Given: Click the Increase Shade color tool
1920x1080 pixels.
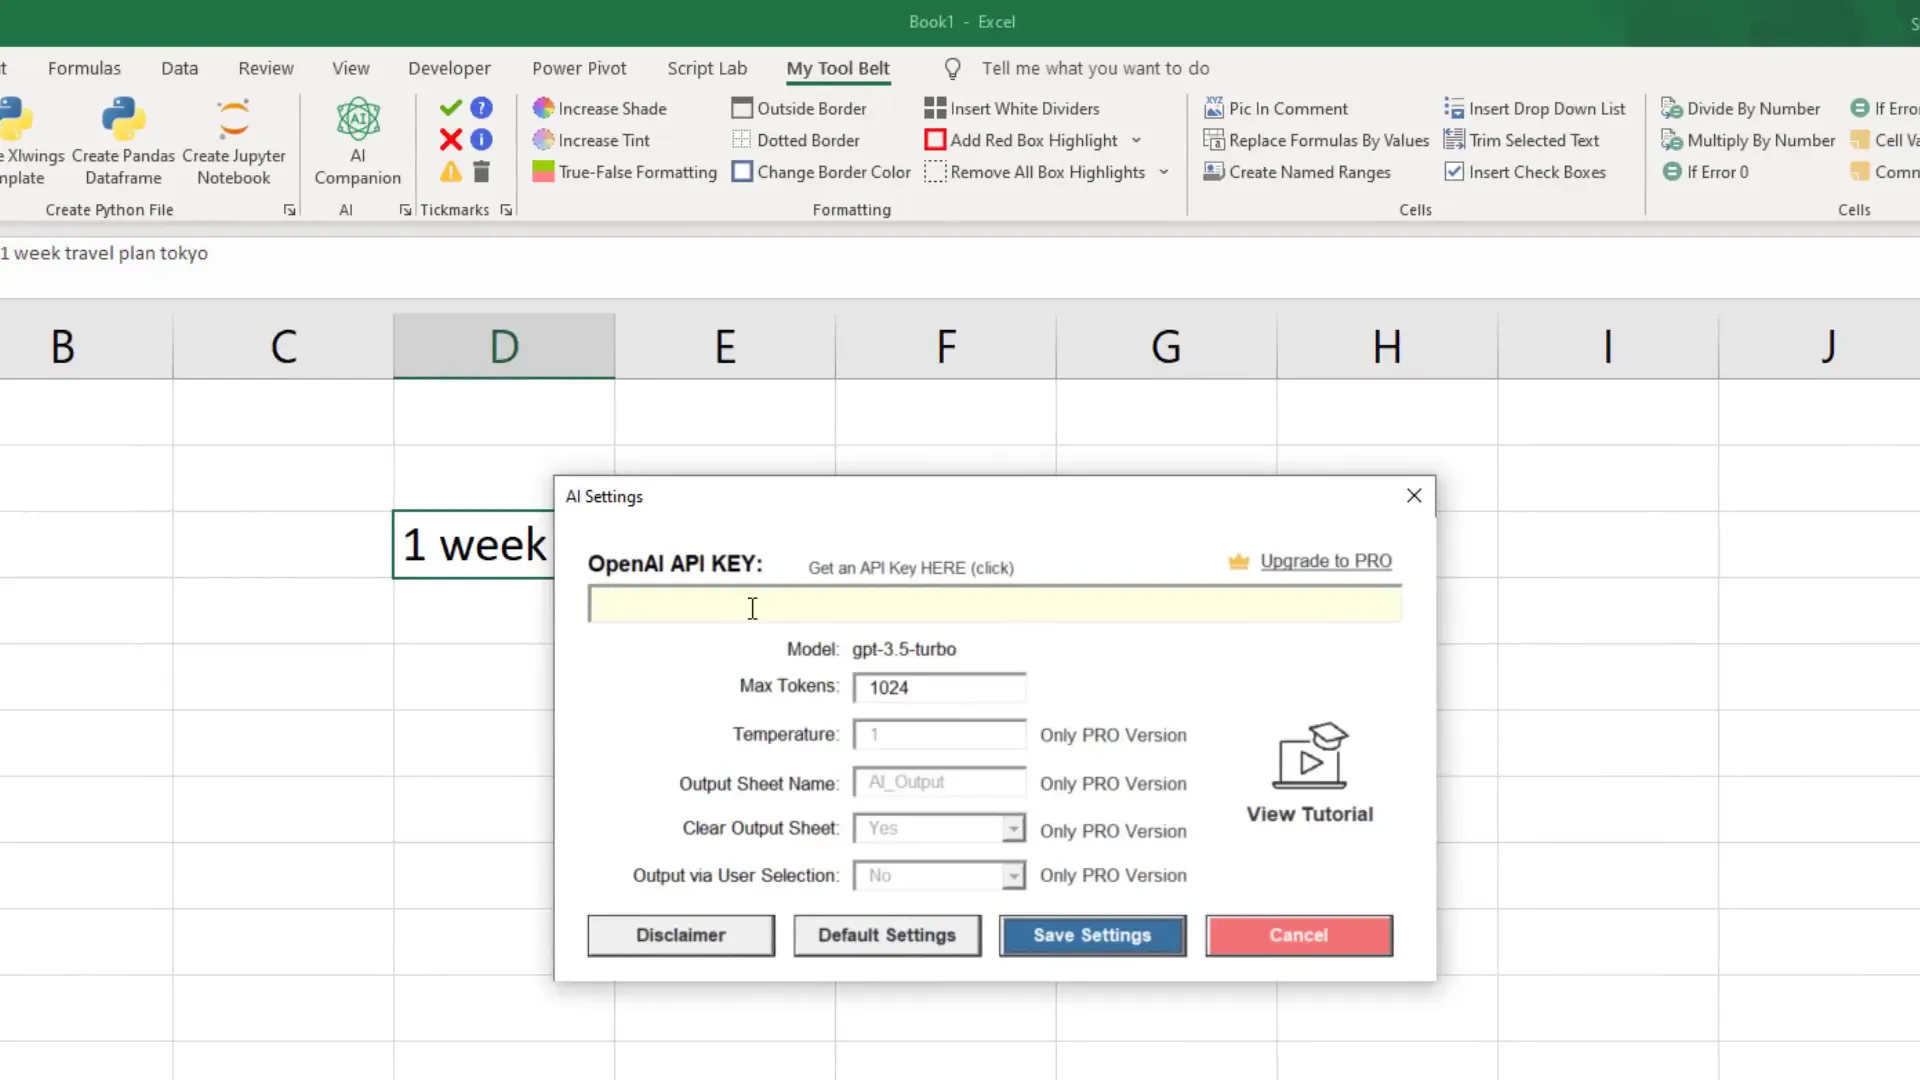Looking at the screenshot, I should tap(600, 108).
